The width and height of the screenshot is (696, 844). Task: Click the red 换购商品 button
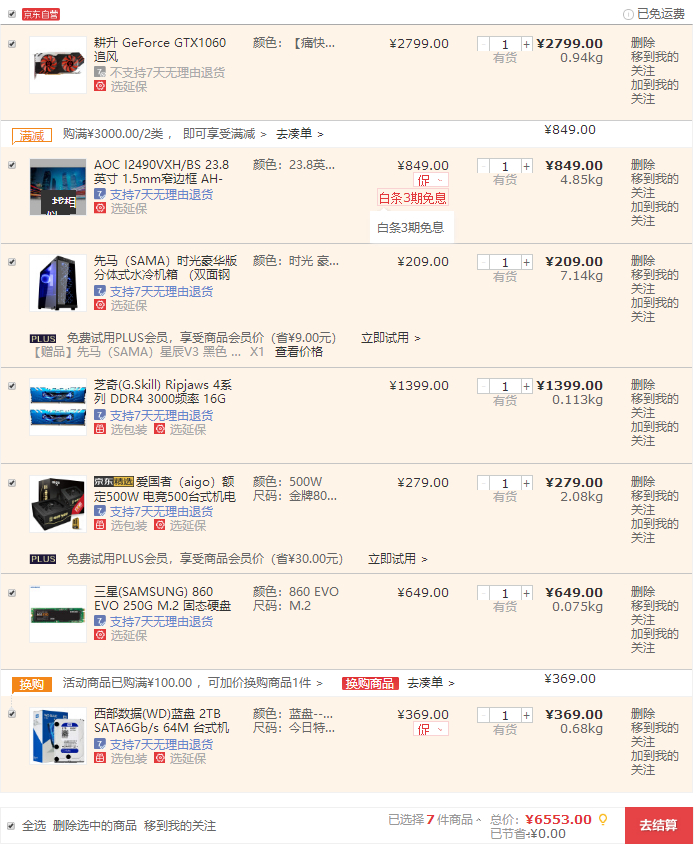(x=370, y=683)
